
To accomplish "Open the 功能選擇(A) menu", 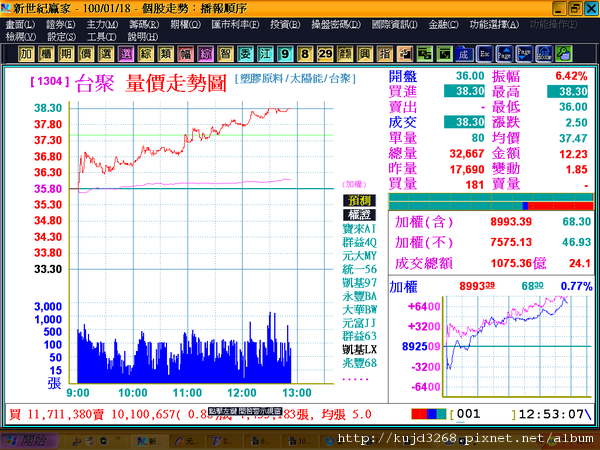I will 494,25.
